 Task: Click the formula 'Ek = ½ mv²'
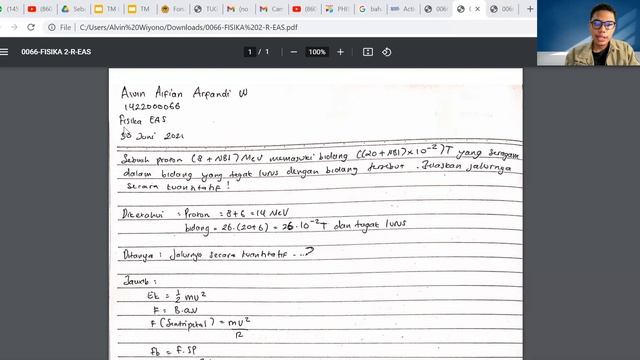pos(177,296)
